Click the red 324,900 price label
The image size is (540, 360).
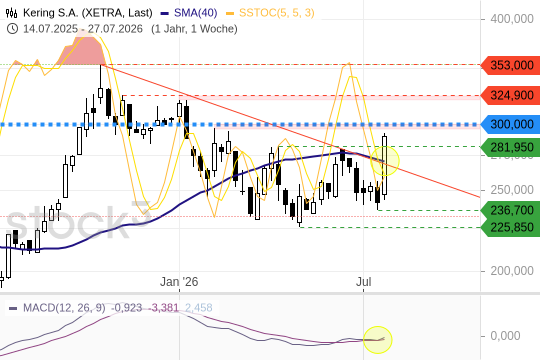[510, 95]
